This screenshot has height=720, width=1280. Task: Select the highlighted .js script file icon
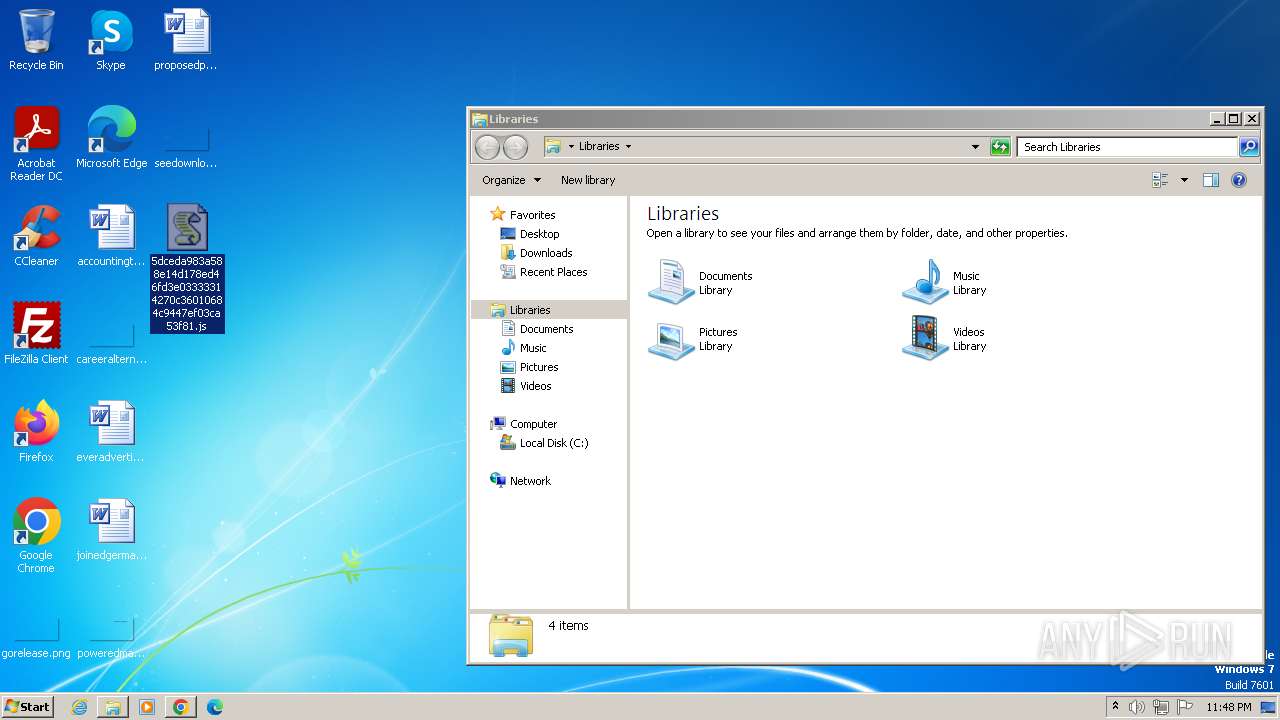[x=187, y=228]
